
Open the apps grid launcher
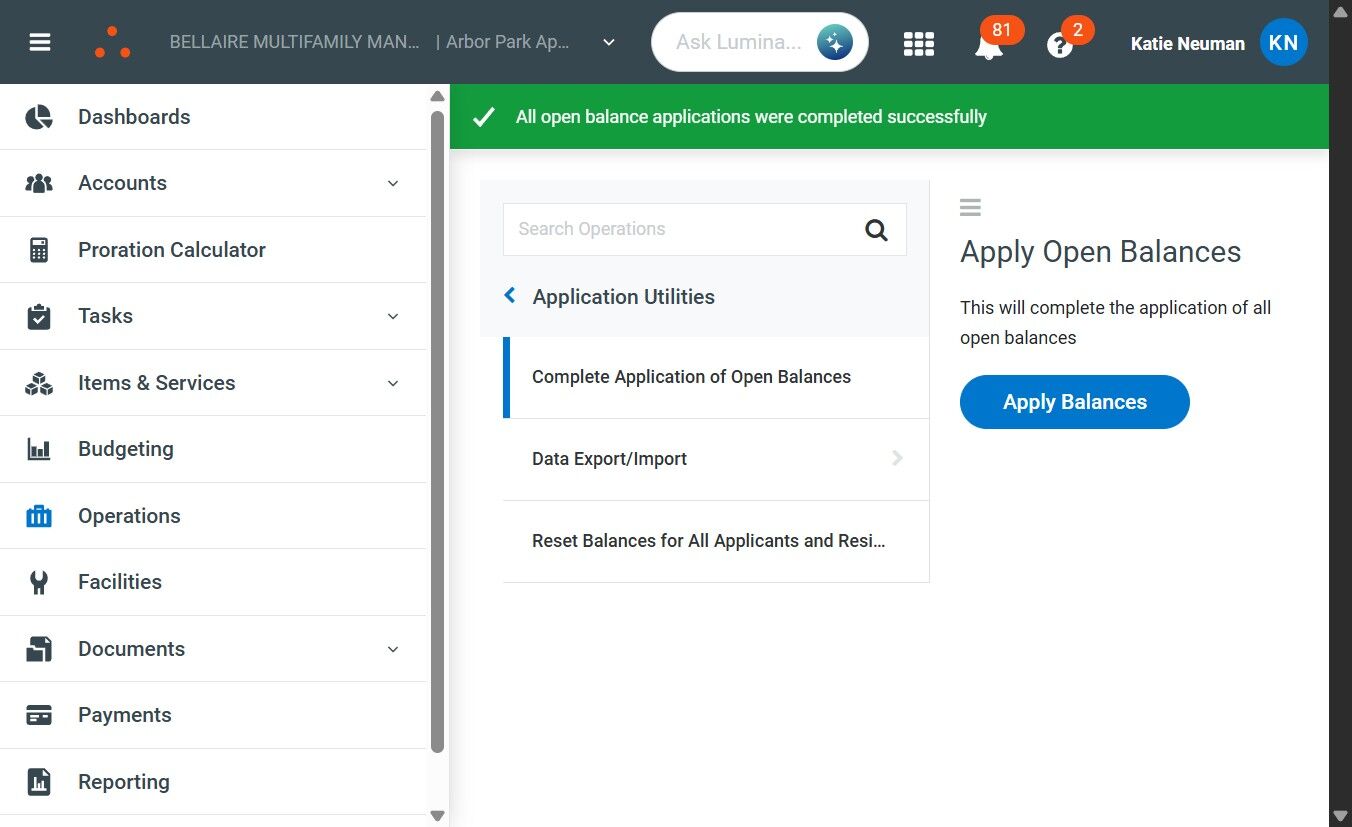pyautogui.click(x=918, y=43)
